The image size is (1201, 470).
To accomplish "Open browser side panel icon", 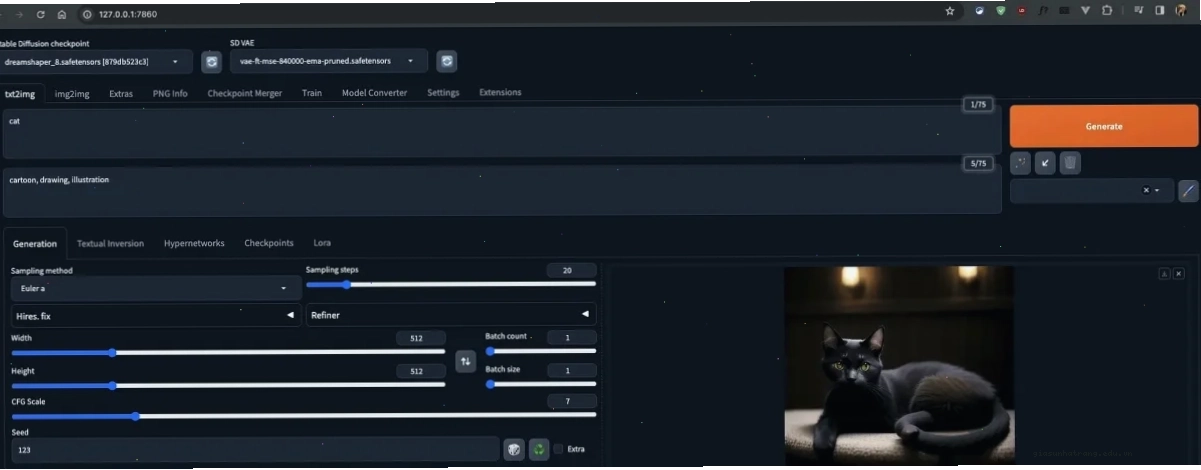I will tap(1160, 11).
